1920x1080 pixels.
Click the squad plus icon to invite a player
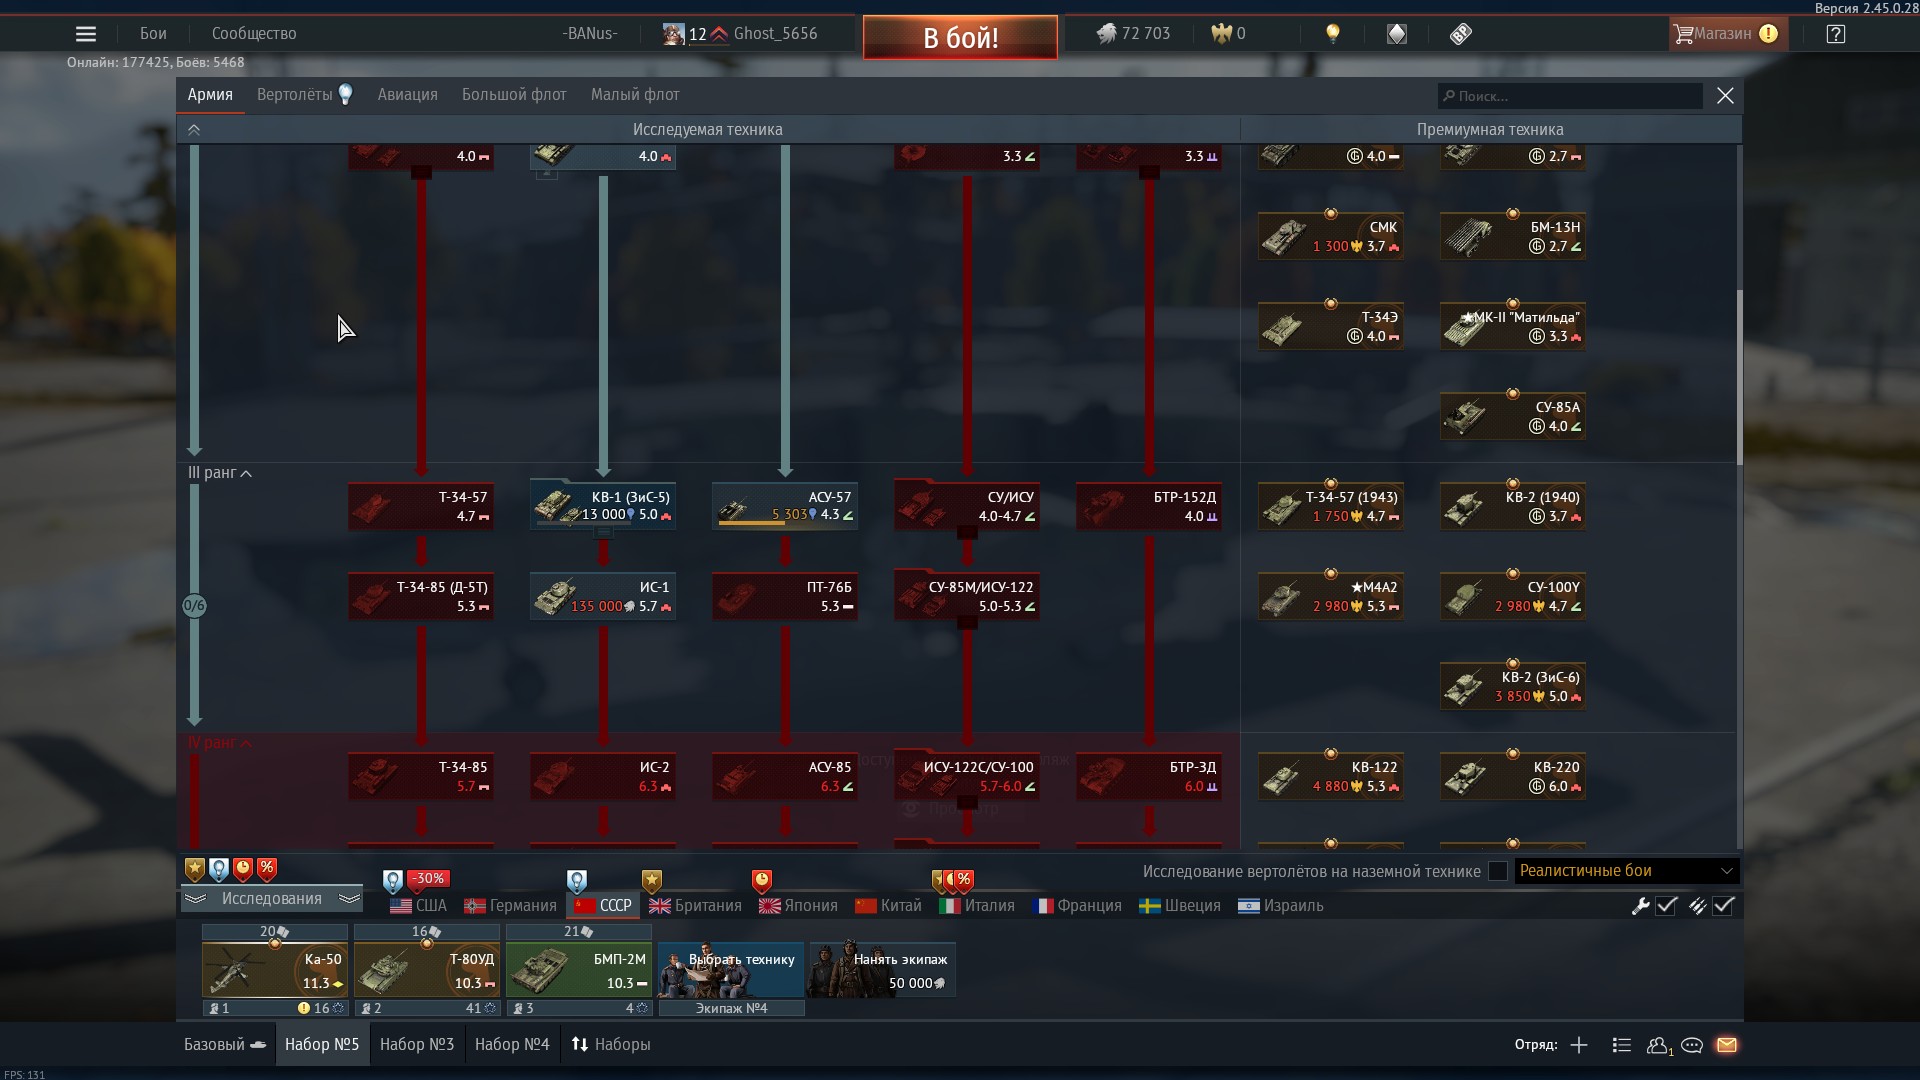click(1579, 1045)
